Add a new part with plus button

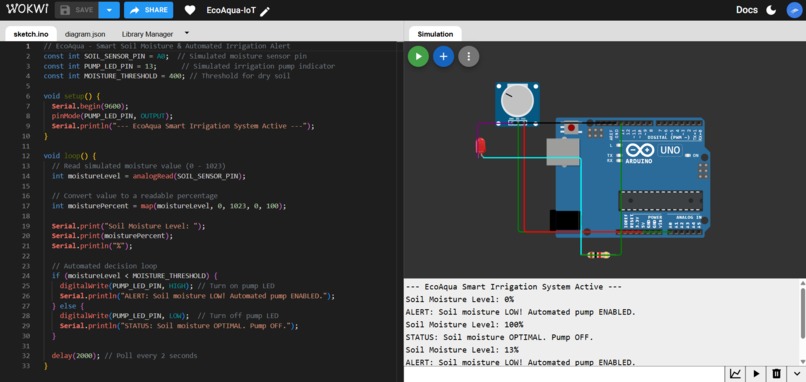pos(444,57)
